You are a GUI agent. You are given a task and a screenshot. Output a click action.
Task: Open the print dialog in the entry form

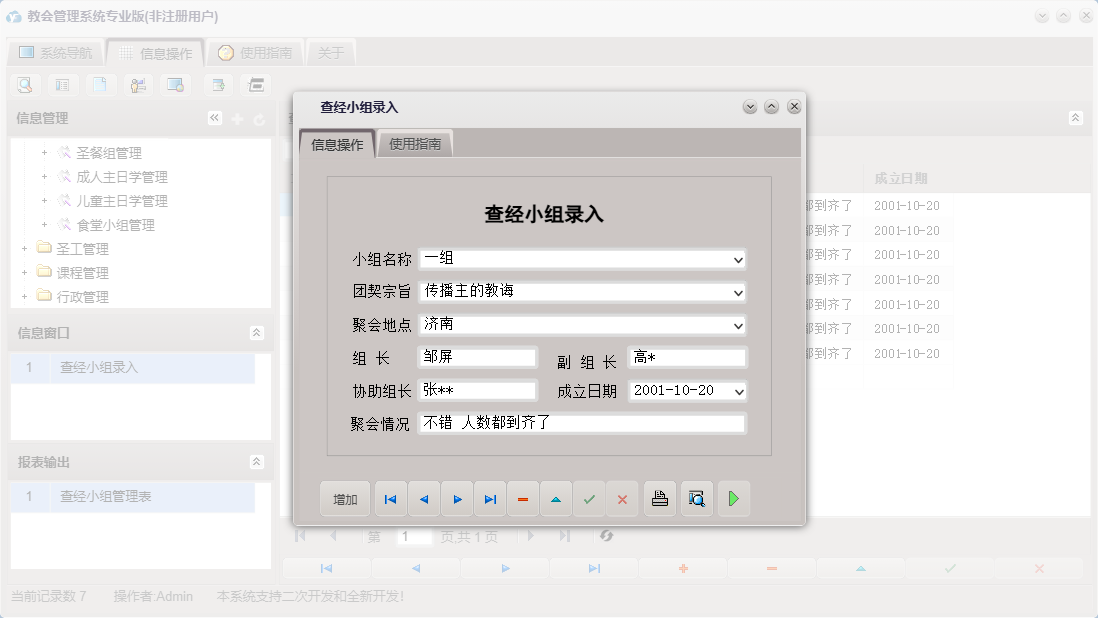659,498
